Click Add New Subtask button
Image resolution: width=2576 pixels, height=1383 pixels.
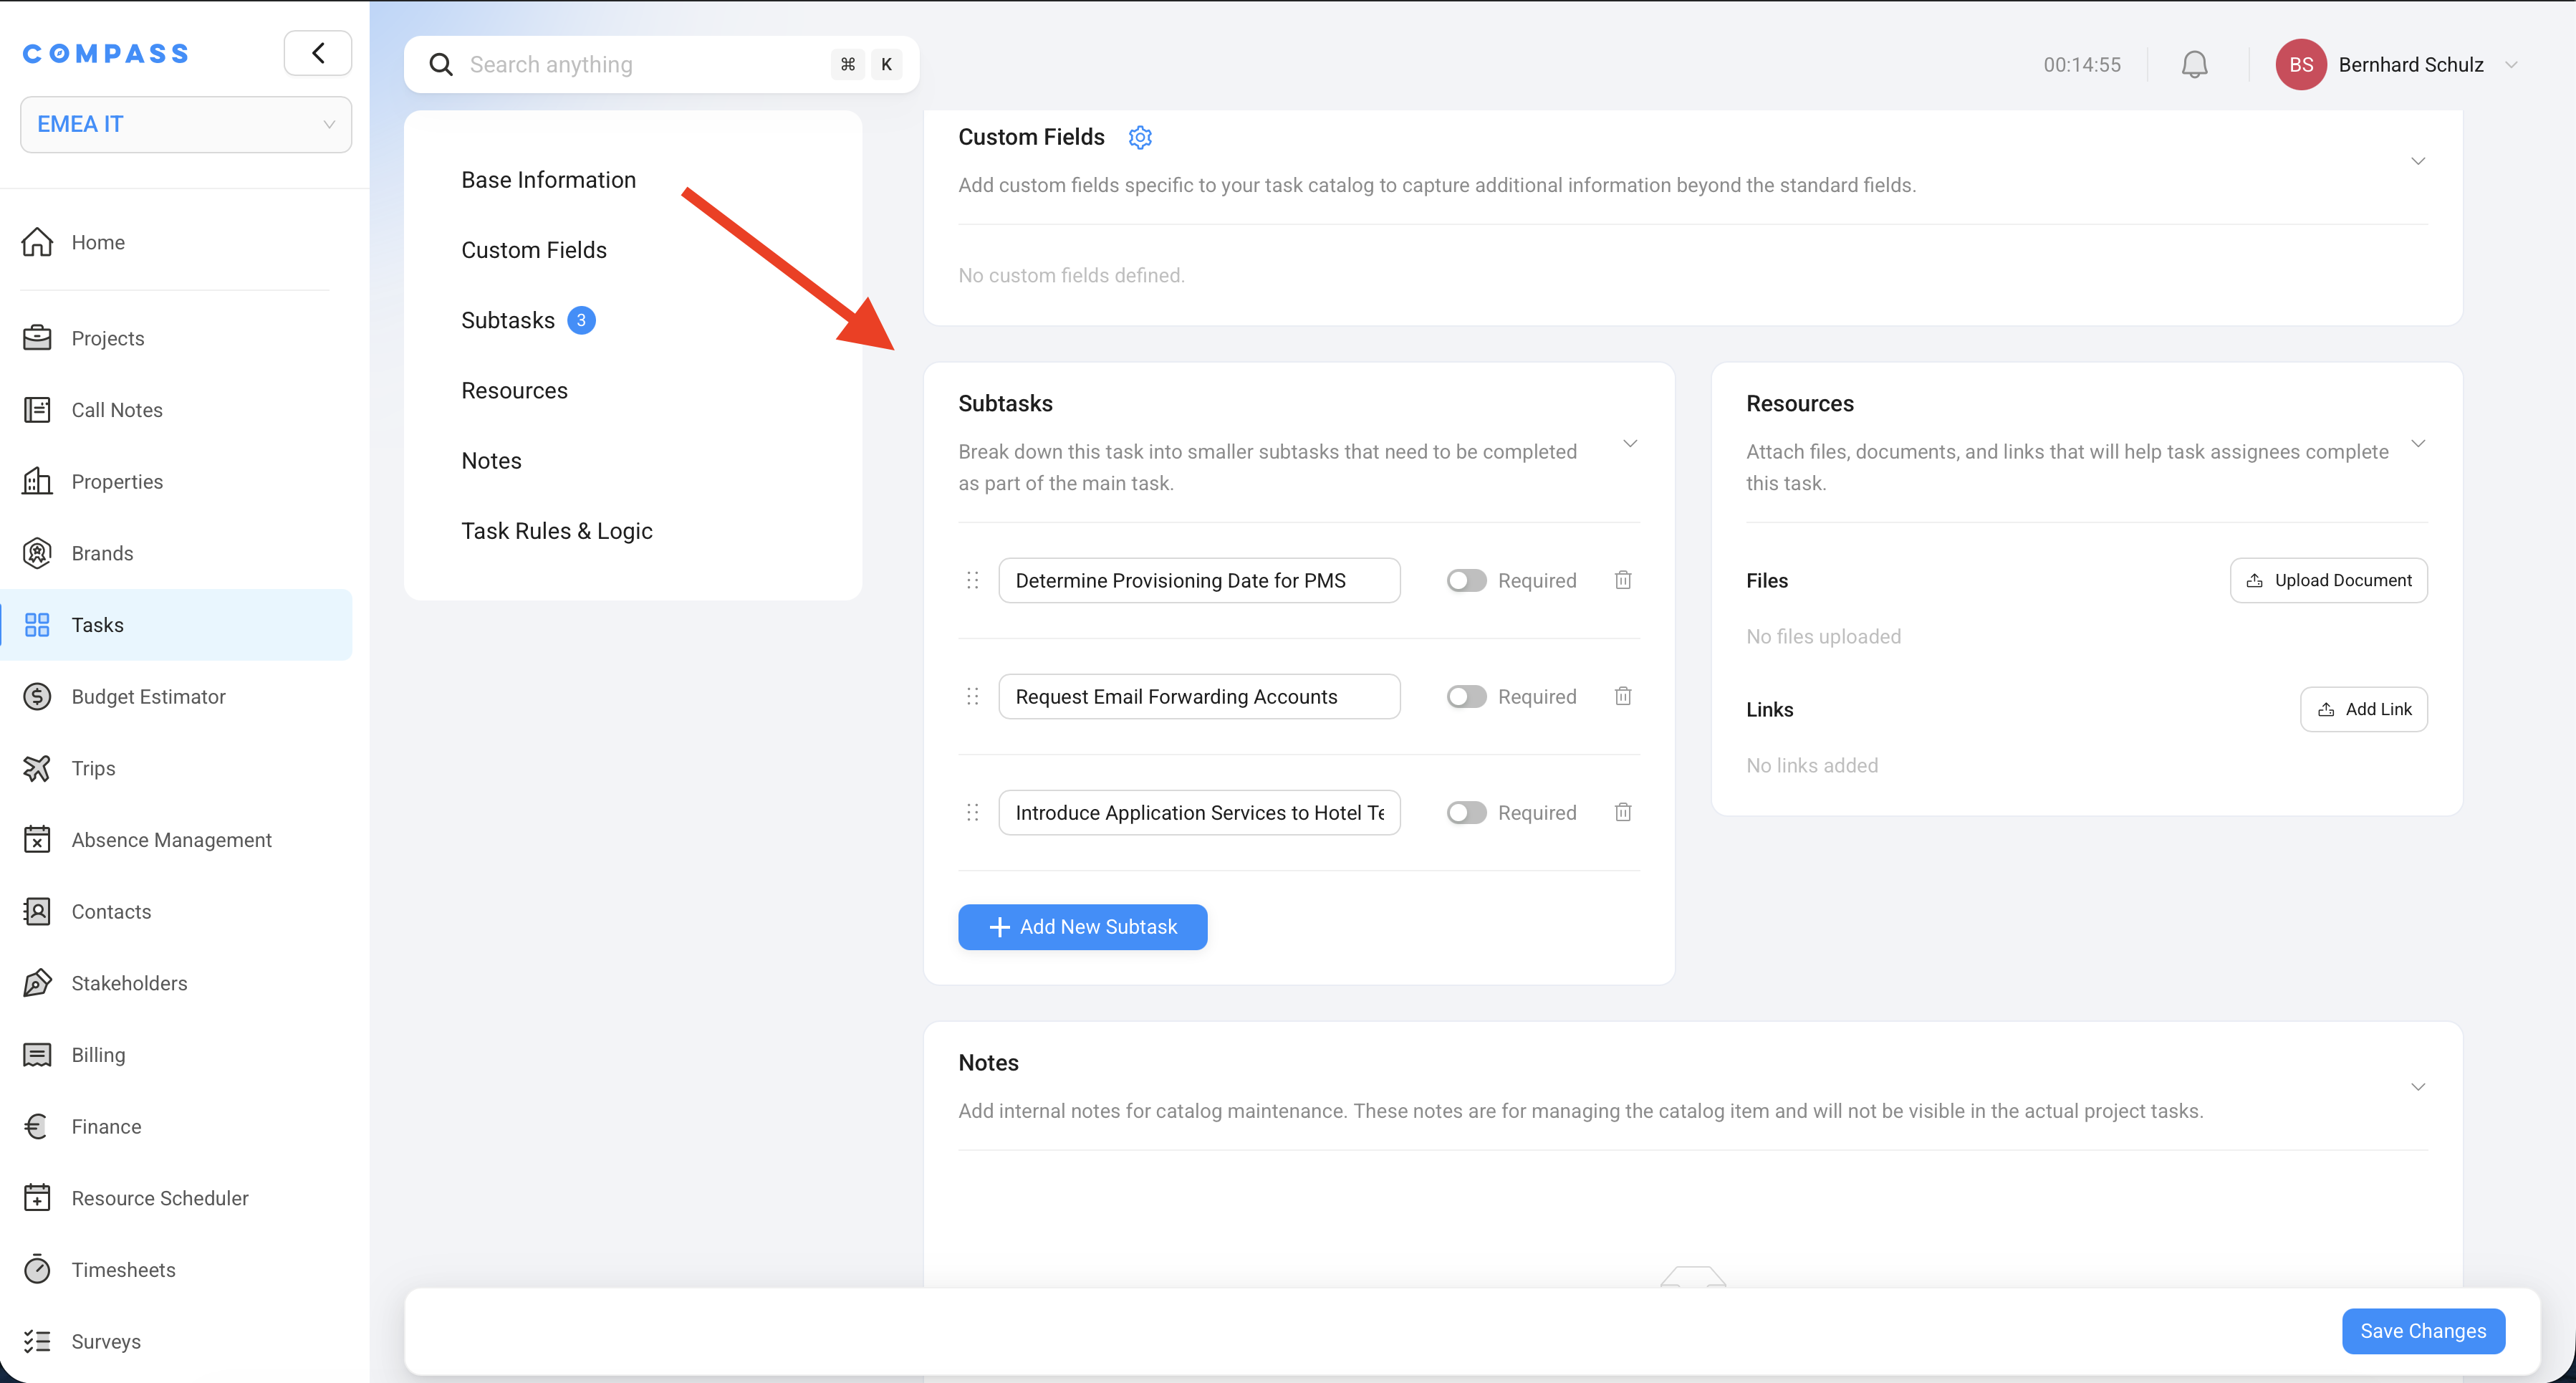coord(1082,927)
